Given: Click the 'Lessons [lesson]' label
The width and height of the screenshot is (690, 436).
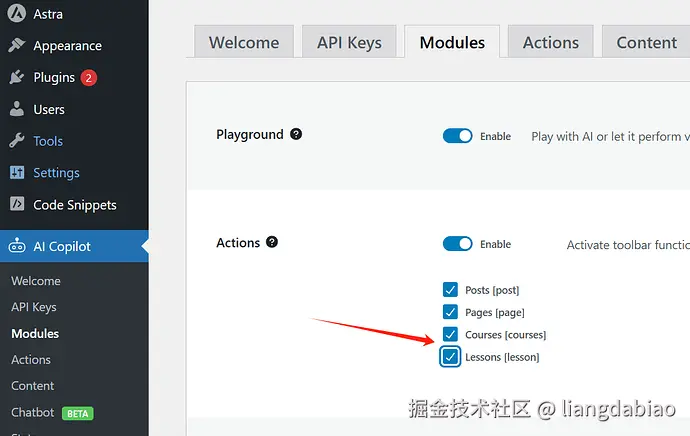Looking at the screenshot, I should [502, 357].
